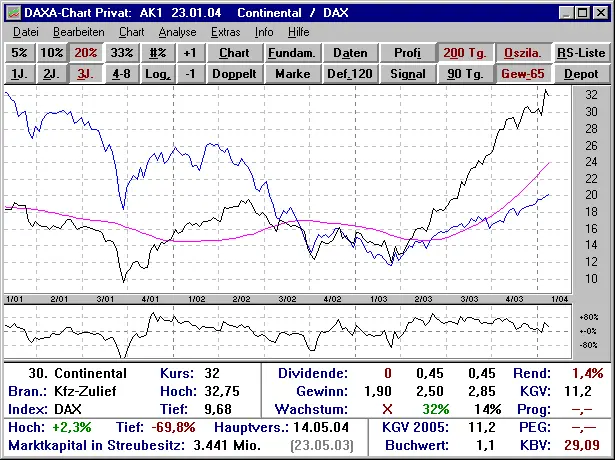The image size is (615, 460).
Task: Toggle the 90 Tg. moving average
Action: pos(465,74)
